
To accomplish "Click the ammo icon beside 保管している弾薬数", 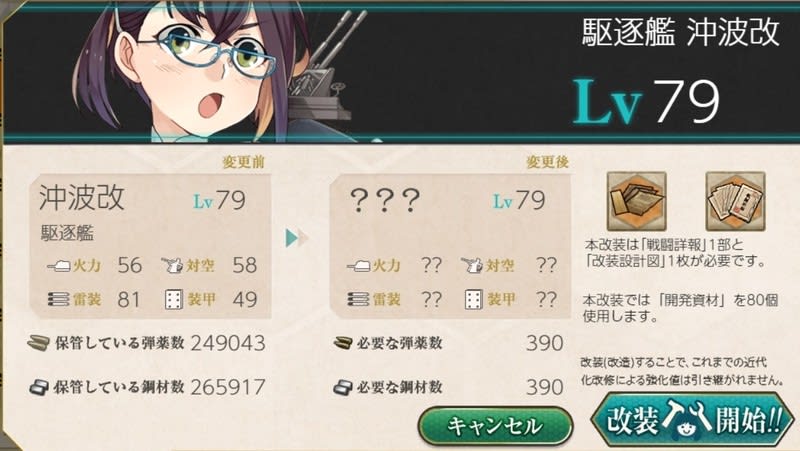I will [38, 343].
